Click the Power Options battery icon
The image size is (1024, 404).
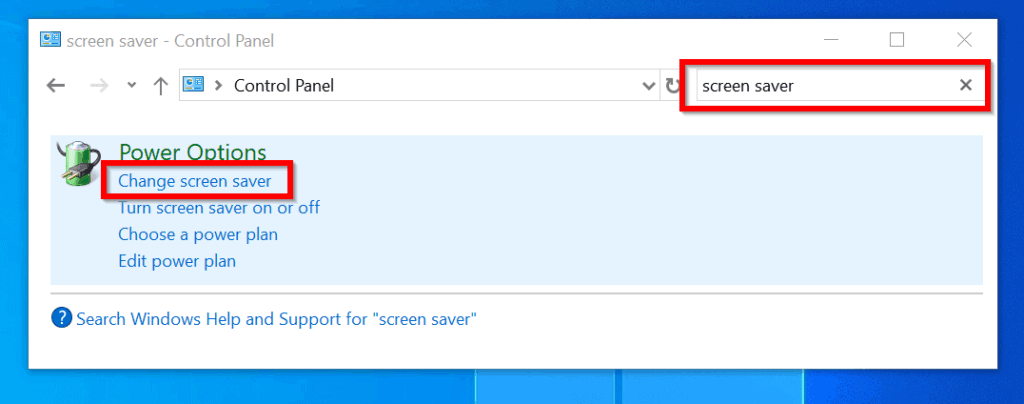click(79, 164)
